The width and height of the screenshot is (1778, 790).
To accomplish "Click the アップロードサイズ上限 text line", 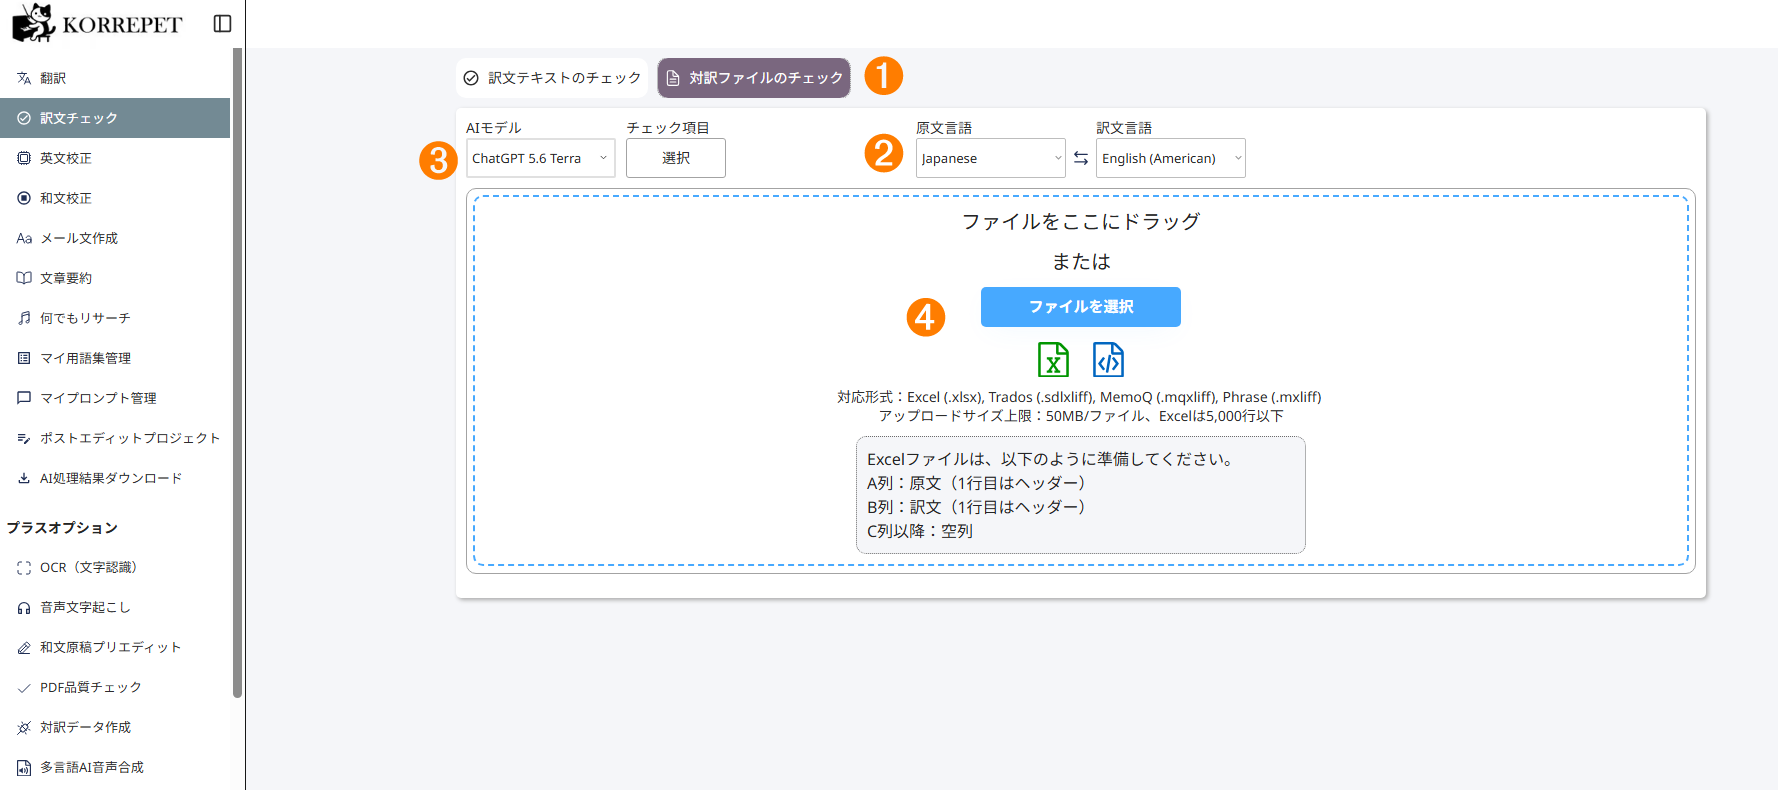I will point(1081,416).
